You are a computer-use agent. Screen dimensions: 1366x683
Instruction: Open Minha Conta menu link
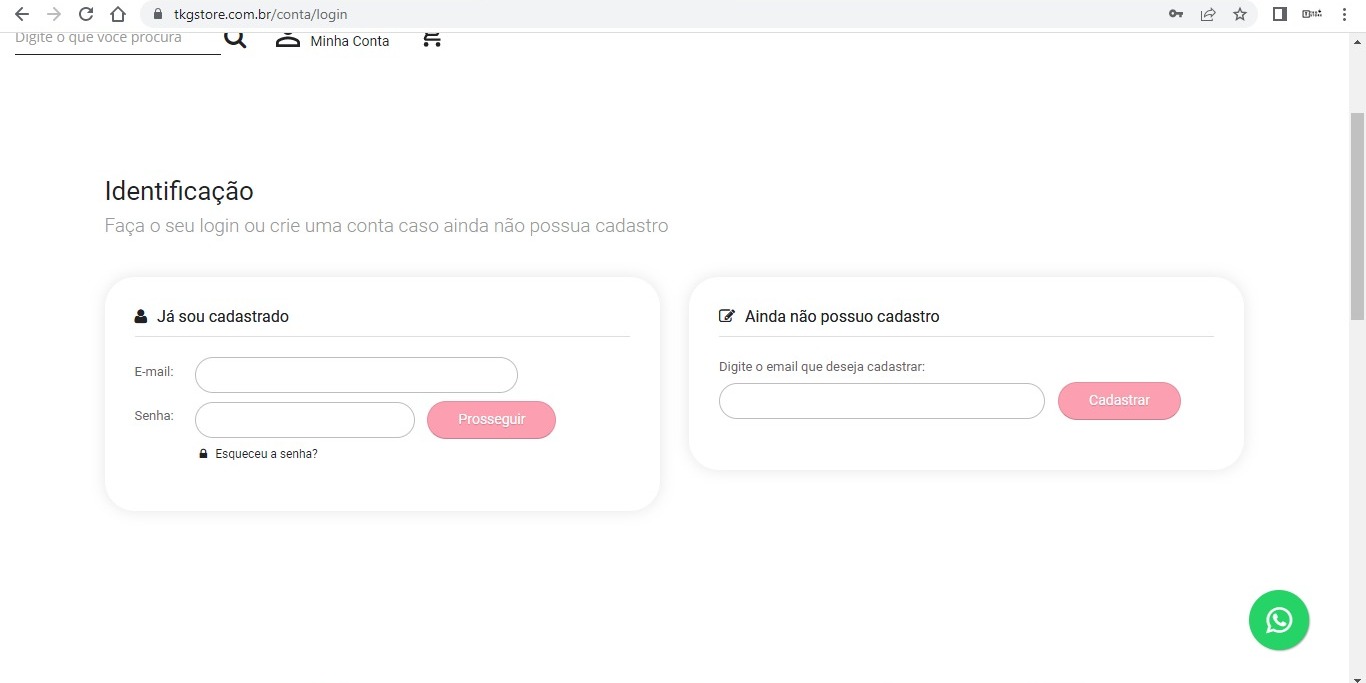tap(350, 41)
